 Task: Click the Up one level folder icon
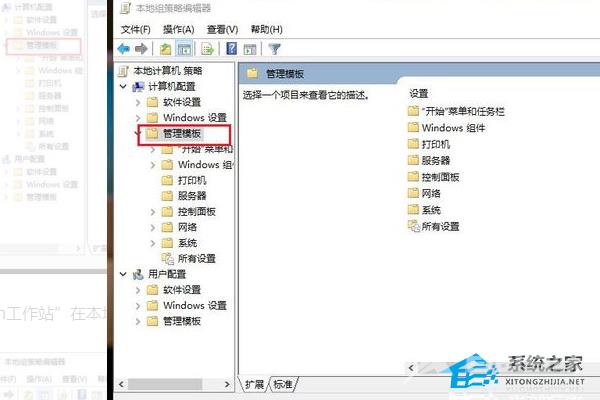coord(165,49)
